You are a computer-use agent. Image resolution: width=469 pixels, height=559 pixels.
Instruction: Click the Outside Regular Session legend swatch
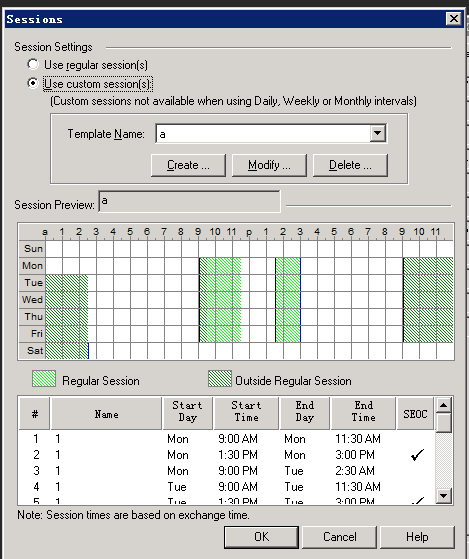pos(220,379)
